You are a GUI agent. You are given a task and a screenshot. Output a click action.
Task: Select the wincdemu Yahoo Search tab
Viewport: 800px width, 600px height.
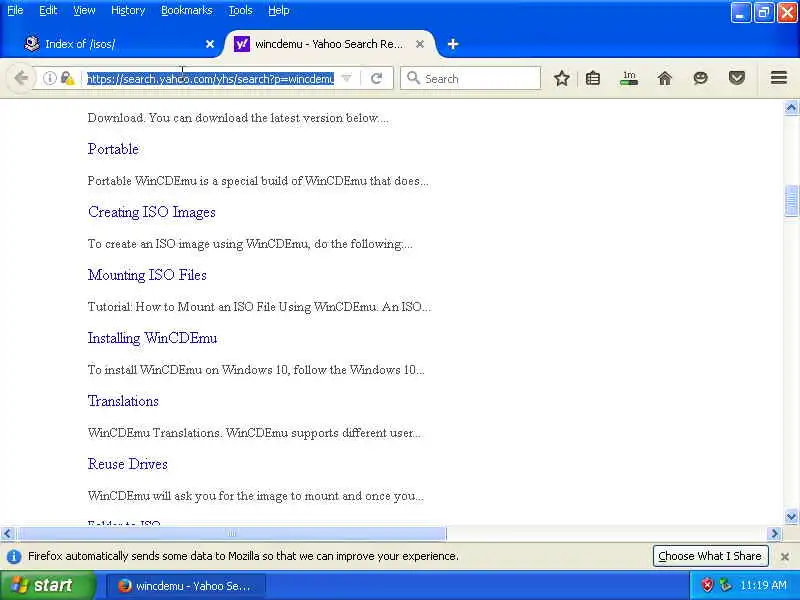(330, 44)
